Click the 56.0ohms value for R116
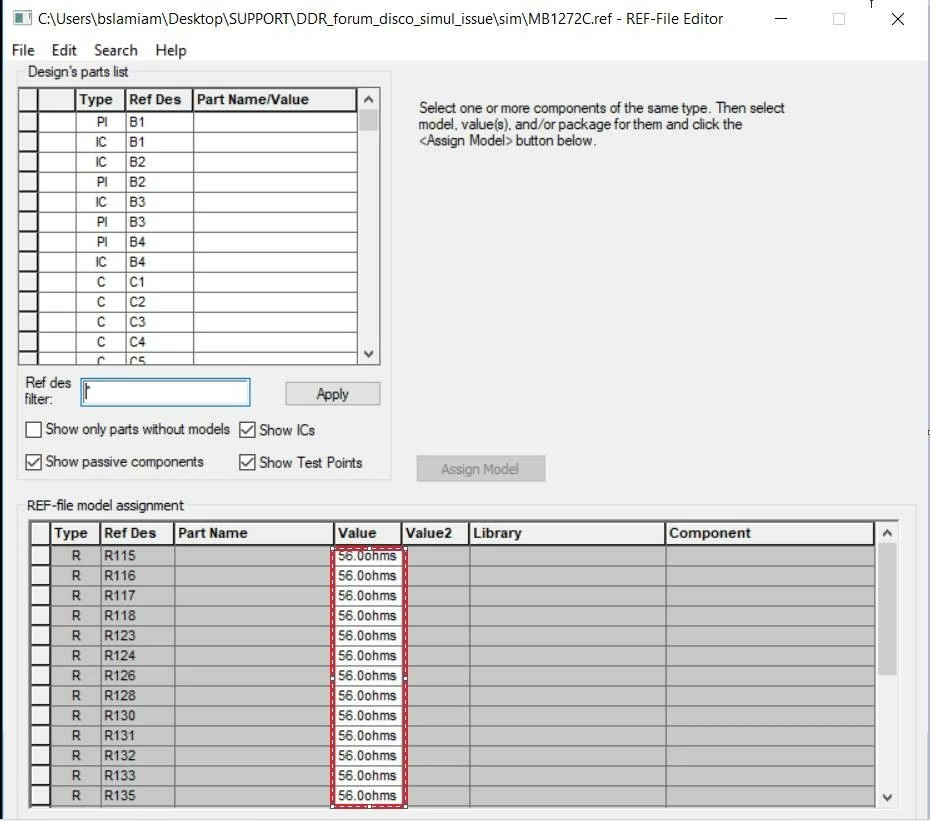Image resolution: width=930 pixels, height=821 pixels. [368, 575]
